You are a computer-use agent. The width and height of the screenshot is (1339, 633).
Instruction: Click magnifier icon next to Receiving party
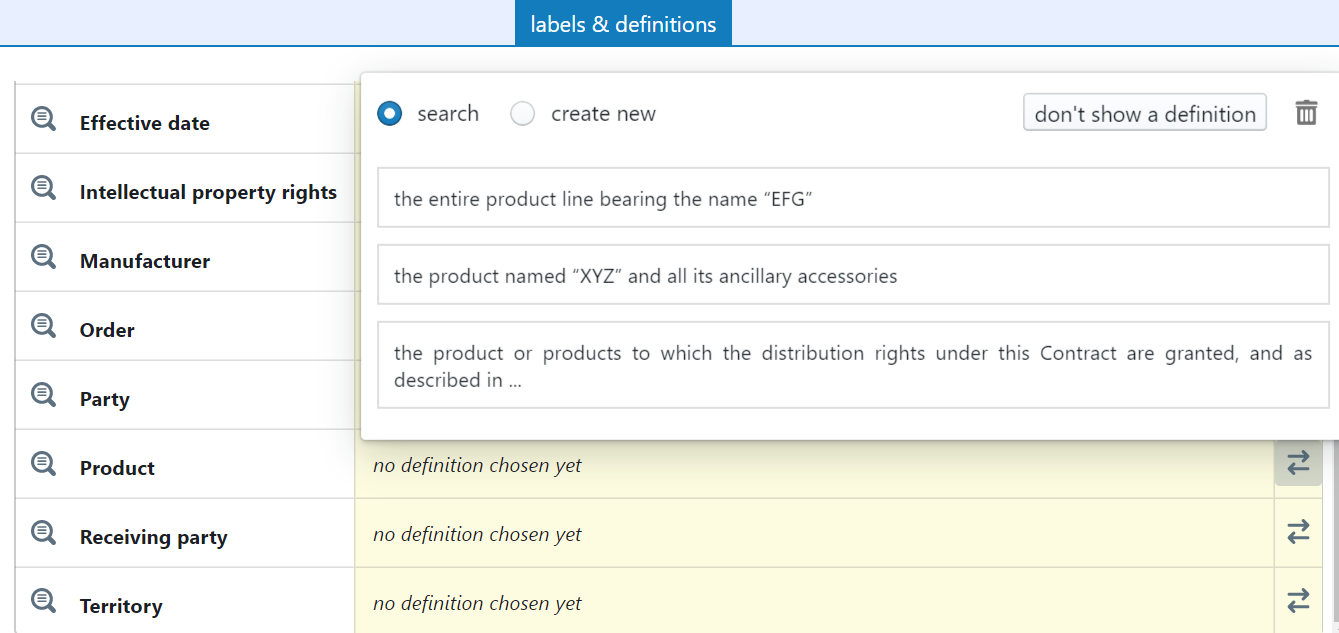(x=43, y=533)
